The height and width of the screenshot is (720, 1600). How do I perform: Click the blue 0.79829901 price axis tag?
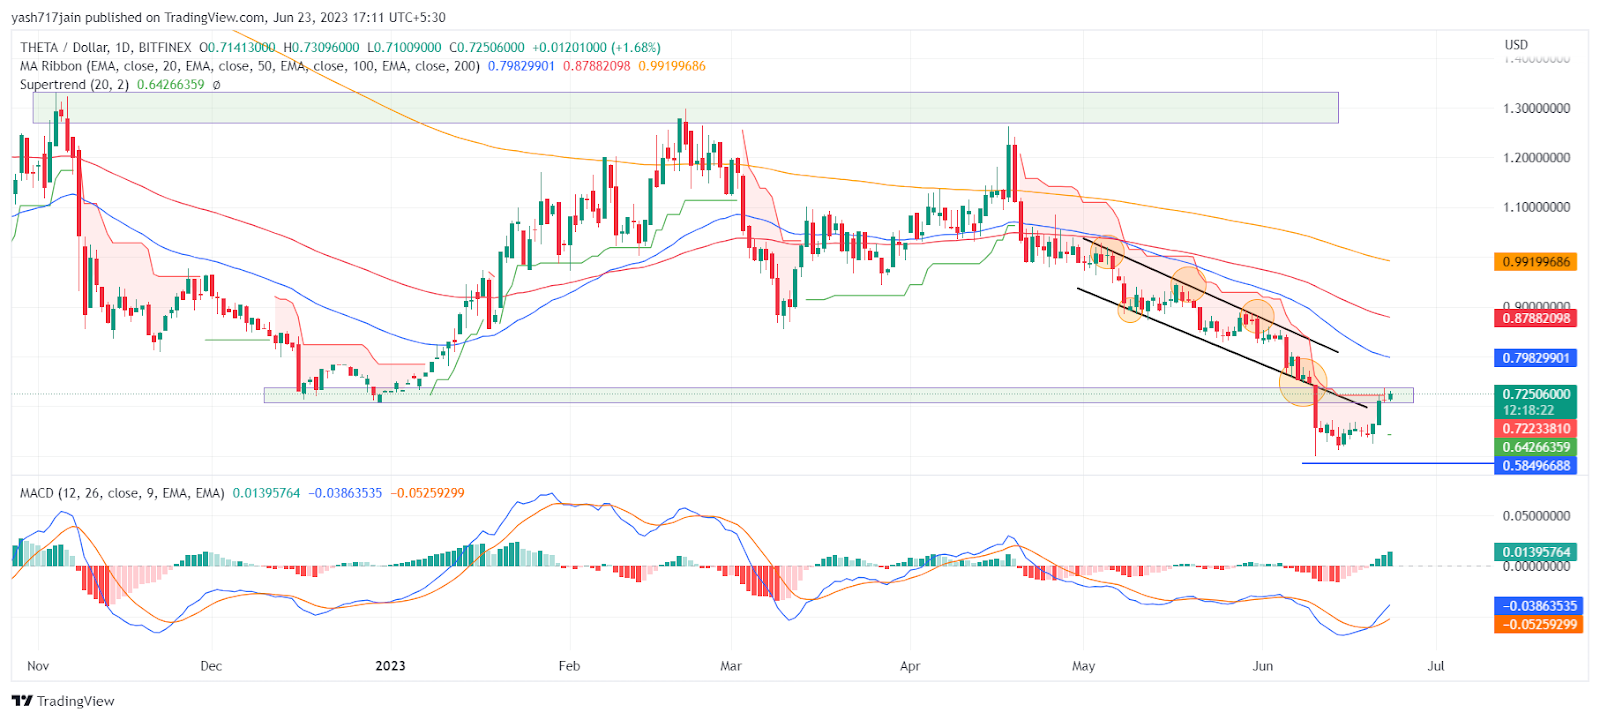1536,358
